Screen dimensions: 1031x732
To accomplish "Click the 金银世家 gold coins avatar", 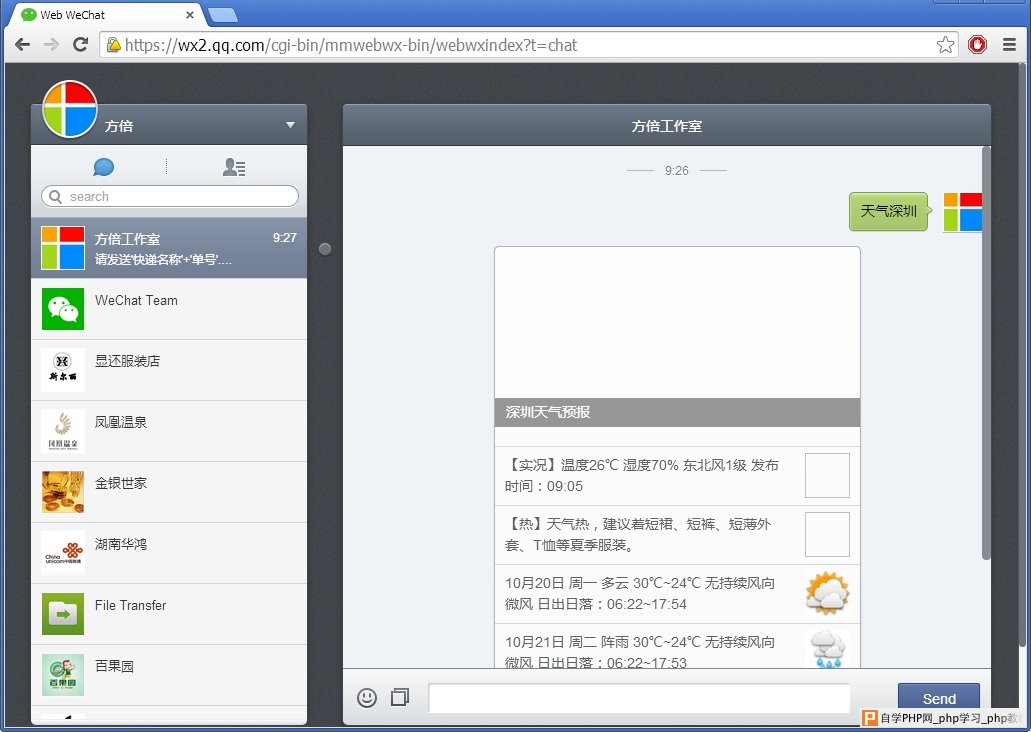I will click(x=62, y=492).
